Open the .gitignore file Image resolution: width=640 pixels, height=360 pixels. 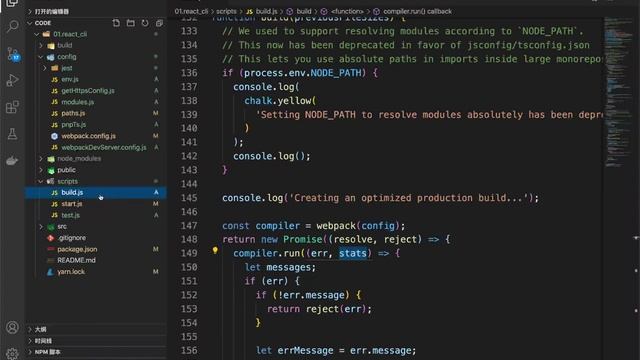pyautogui.click(x=96, y=238)
